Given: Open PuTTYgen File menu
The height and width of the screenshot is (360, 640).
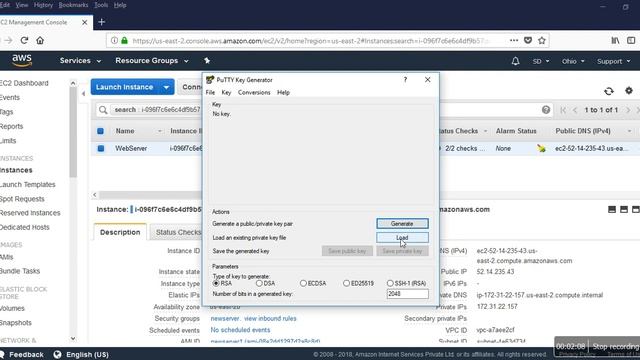Looking at the screenshot, I should click(x=210, y=93).
